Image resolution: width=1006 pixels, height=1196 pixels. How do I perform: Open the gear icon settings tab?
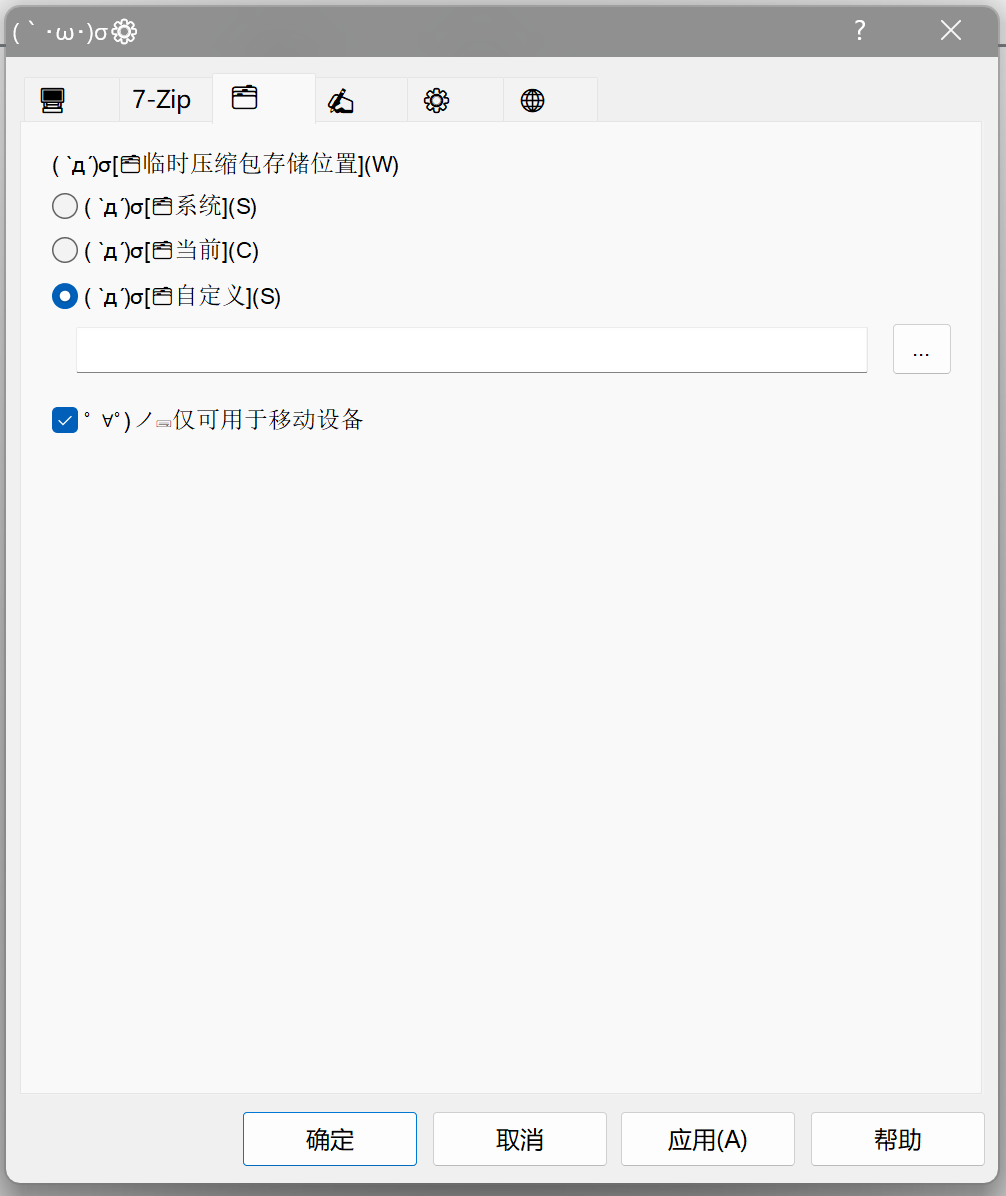click(x=455, y=100)
